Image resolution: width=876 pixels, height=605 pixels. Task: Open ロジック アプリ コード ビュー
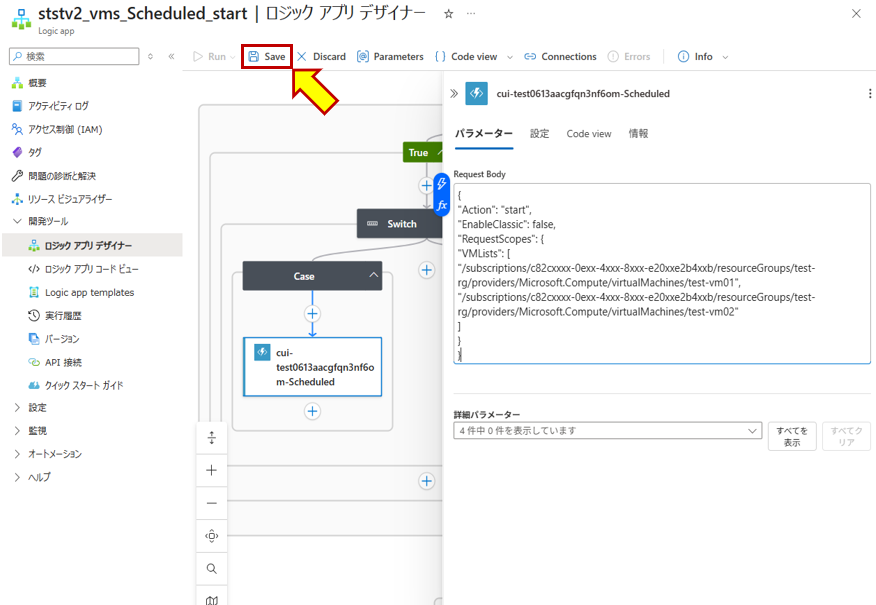(92, 269)
